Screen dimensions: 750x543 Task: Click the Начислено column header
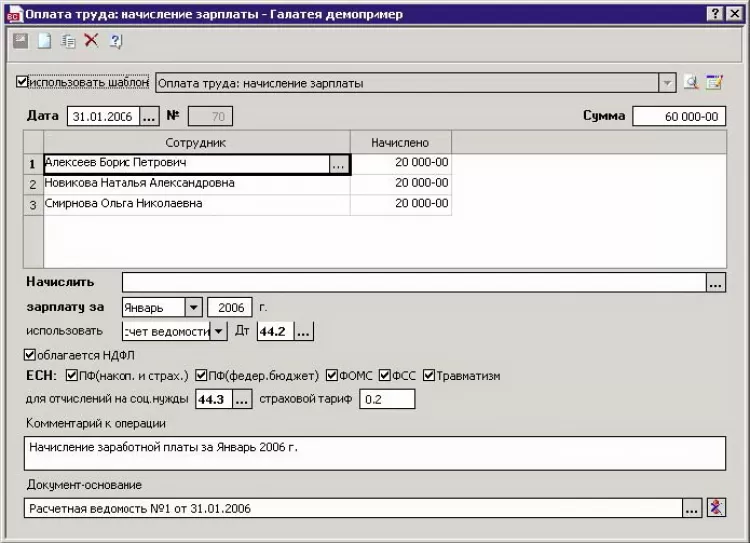tap(401, 142)
